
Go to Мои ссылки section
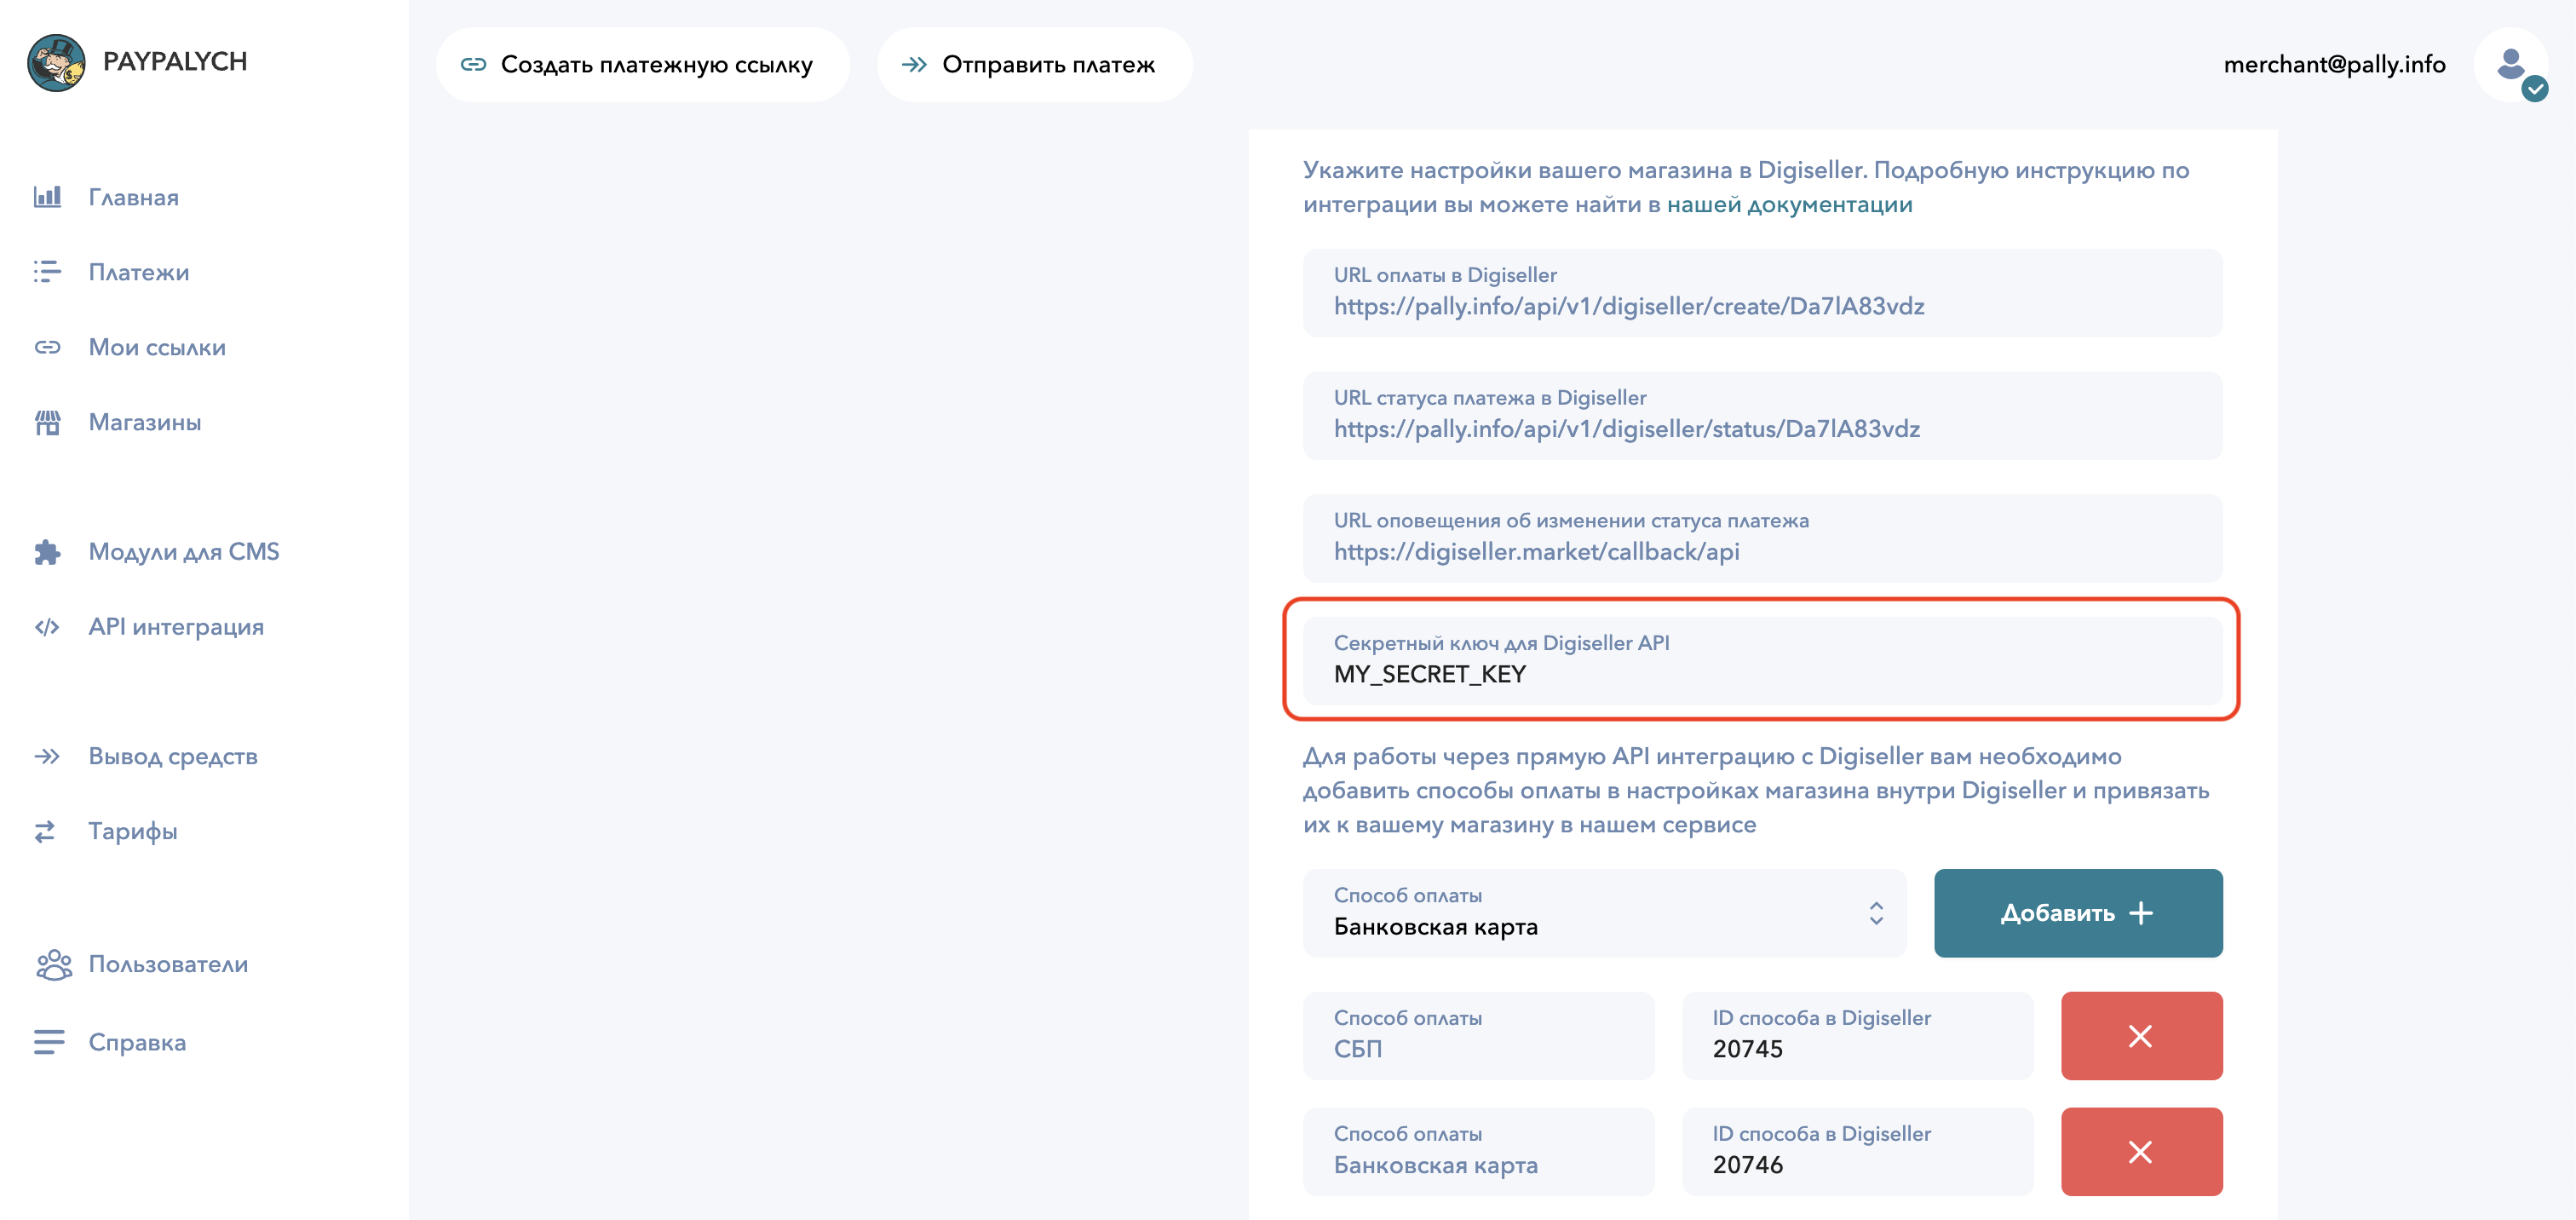coord(157,347)
